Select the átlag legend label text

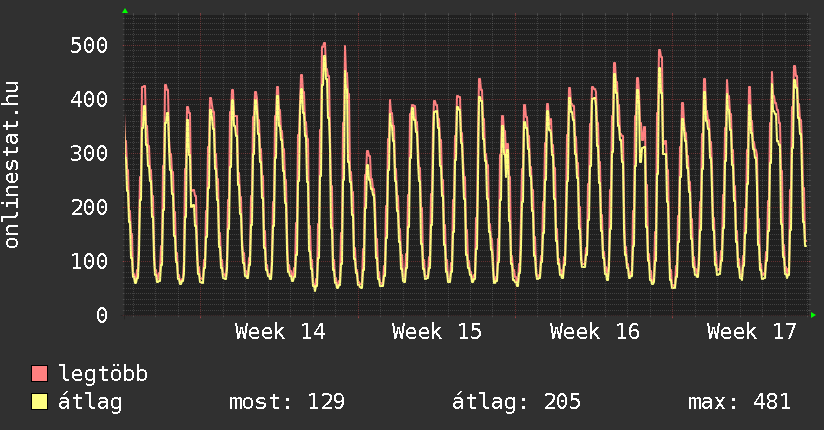[x=90, y=402]
